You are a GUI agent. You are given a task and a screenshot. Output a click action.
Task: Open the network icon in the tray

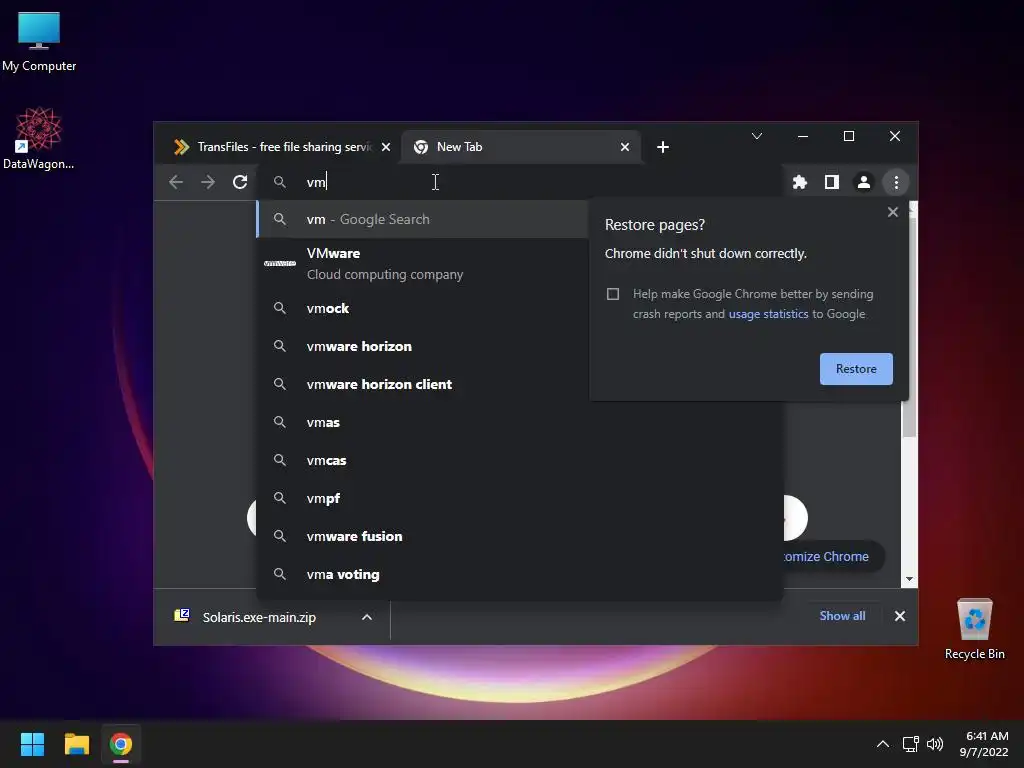click(x=910, y=744)
